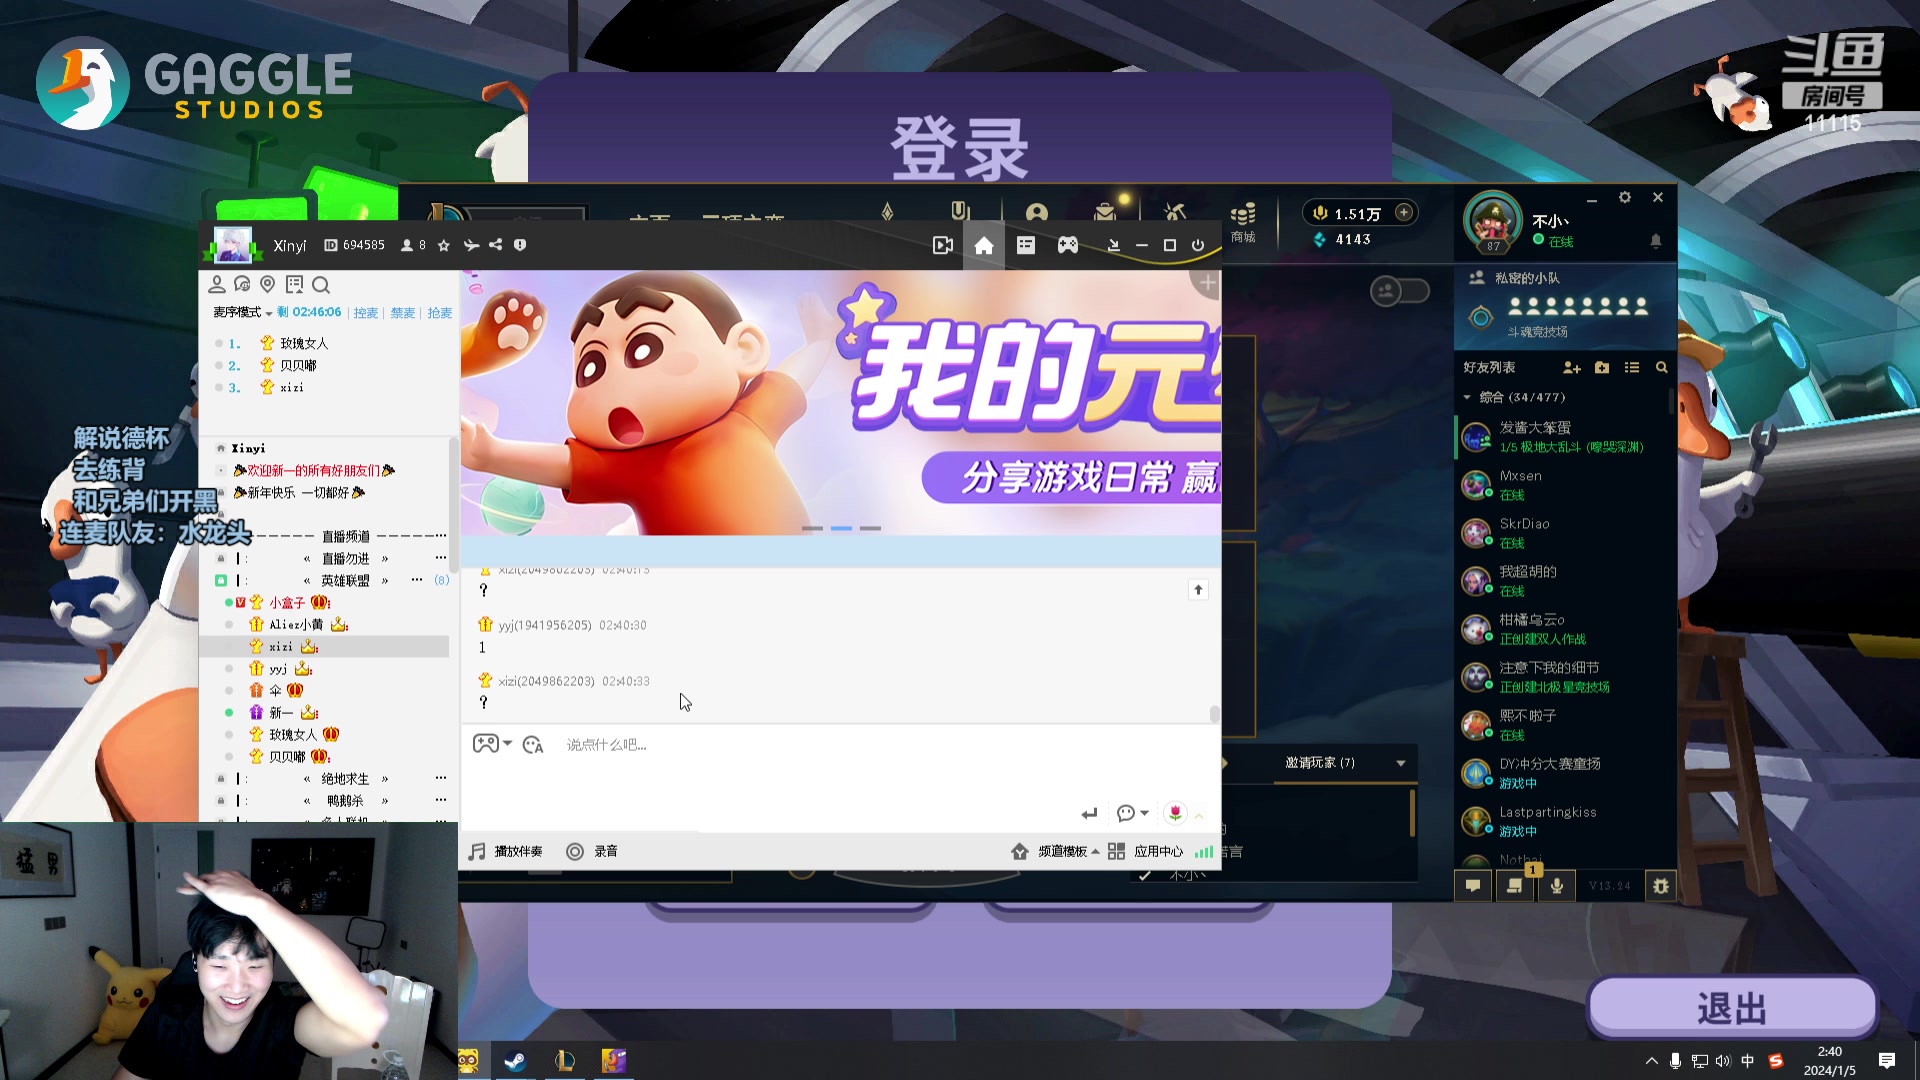1920x1080 pixels.
Task: Click the plus button beside 1.51万 currency
Action: pos(1404,213)
